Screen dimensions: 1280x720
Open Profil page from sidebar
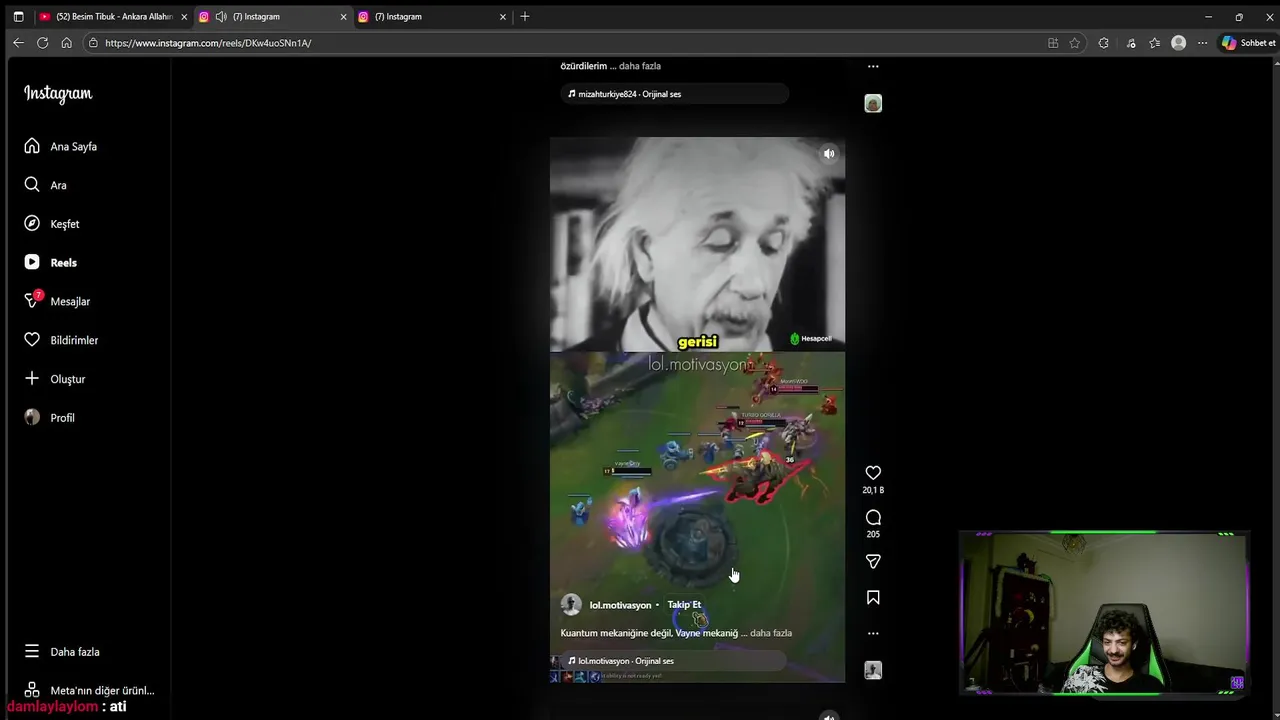50,418
